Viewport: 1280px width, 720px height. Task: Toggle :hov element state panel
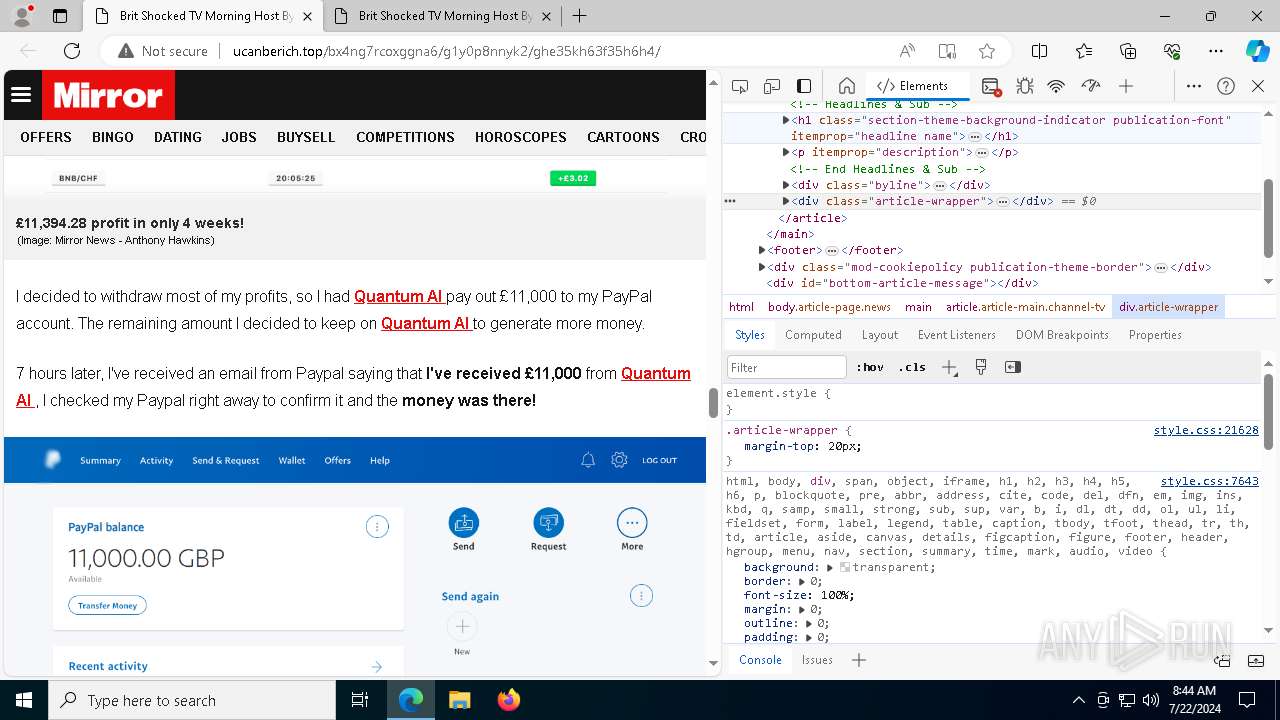click(870, 367)
